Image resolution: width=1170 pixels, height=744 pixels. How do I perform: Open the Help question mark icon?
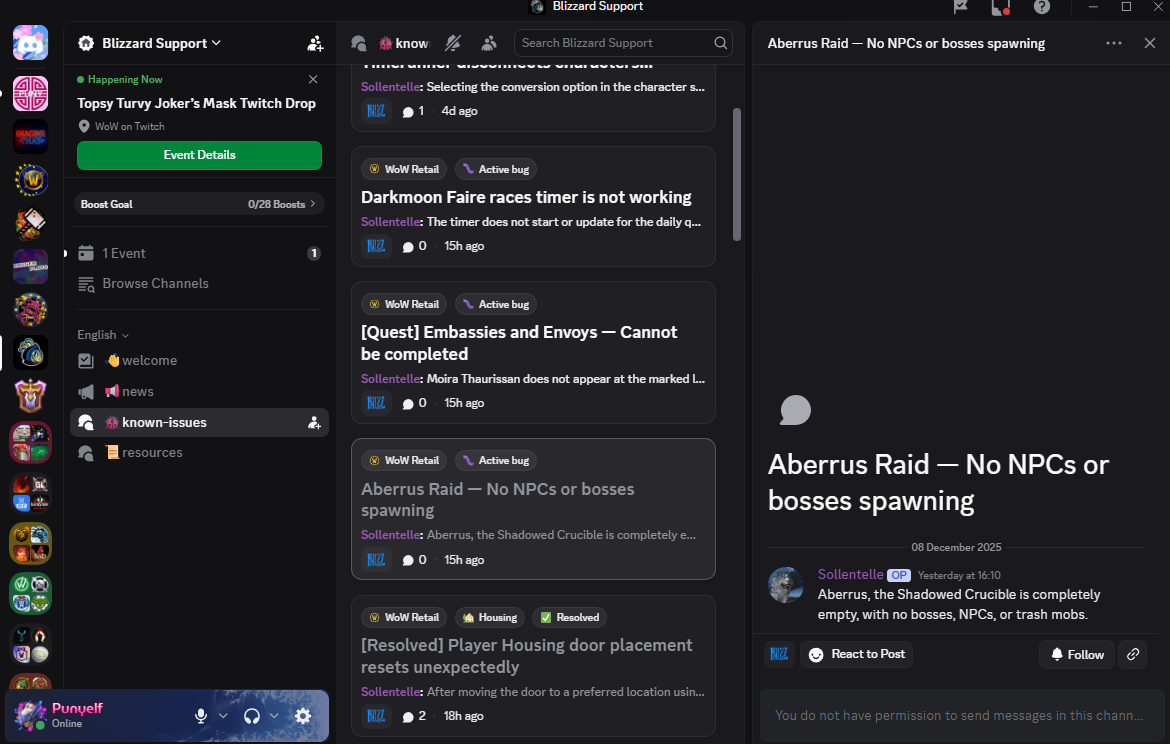(x=1042, y=7)
